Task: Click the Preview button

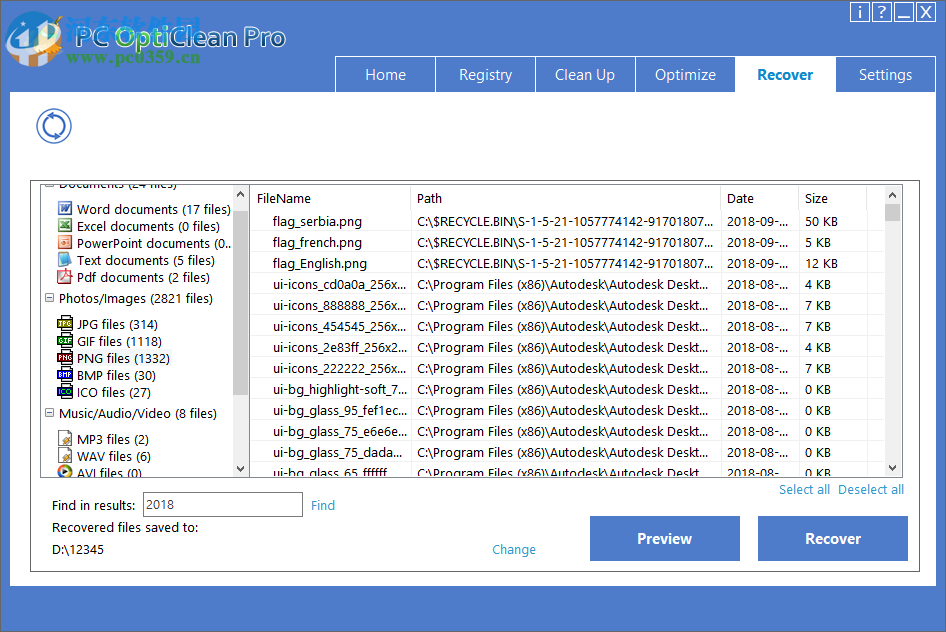Action: 665,539
